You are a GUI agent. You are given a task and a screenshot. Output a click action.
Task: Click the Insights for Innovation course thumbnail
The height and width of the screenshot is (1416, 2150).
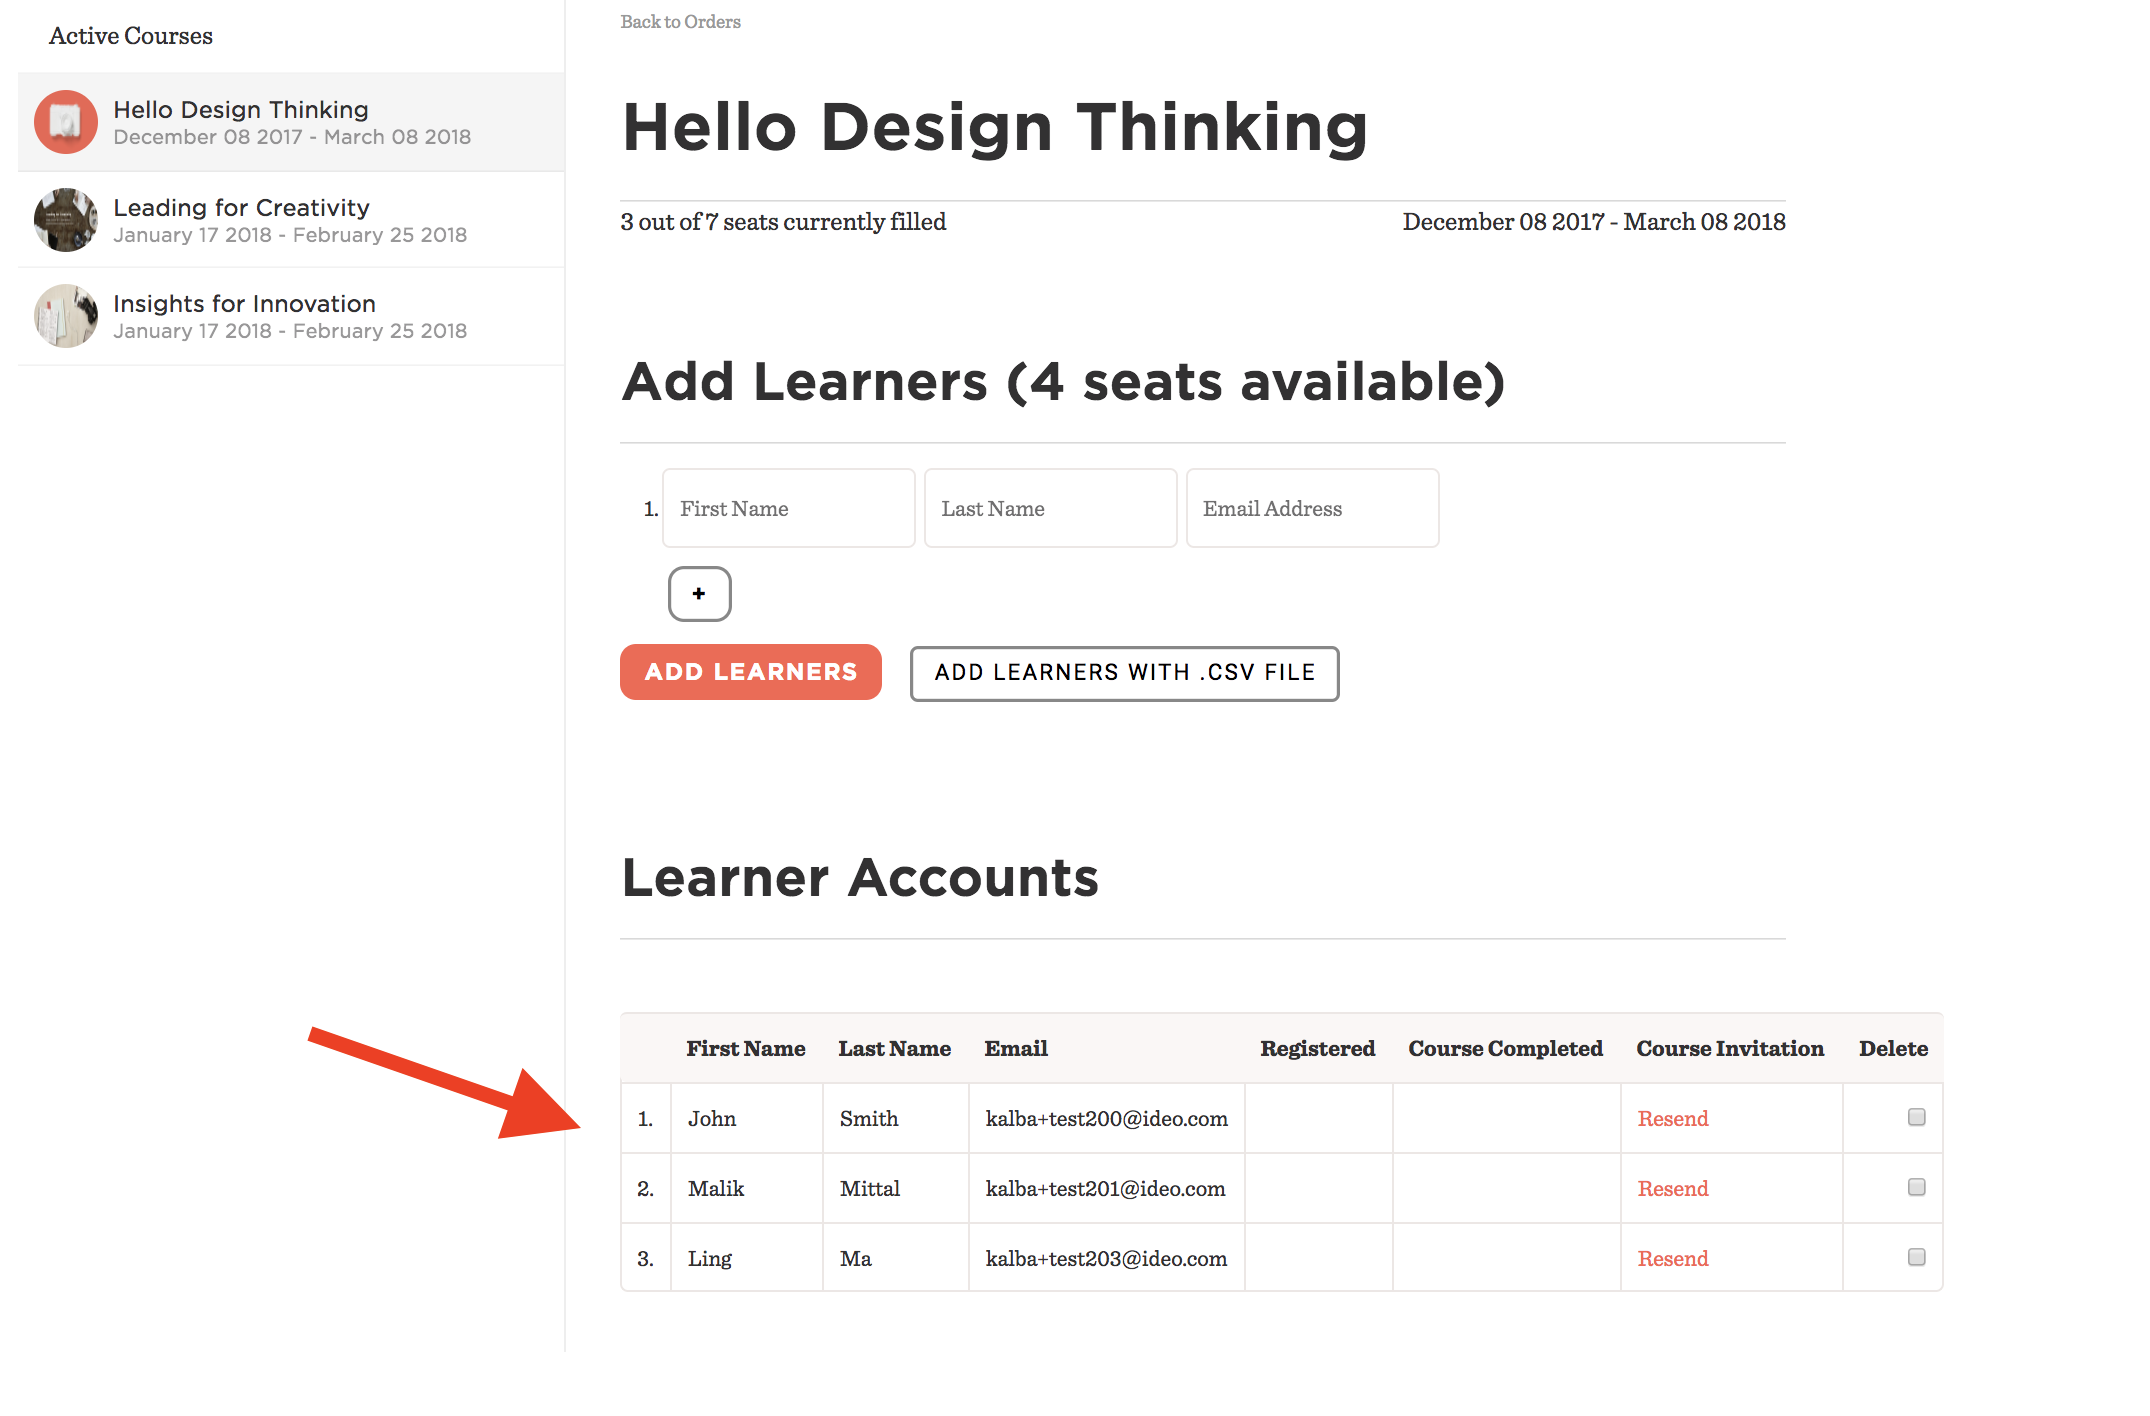tap(66, 316)
